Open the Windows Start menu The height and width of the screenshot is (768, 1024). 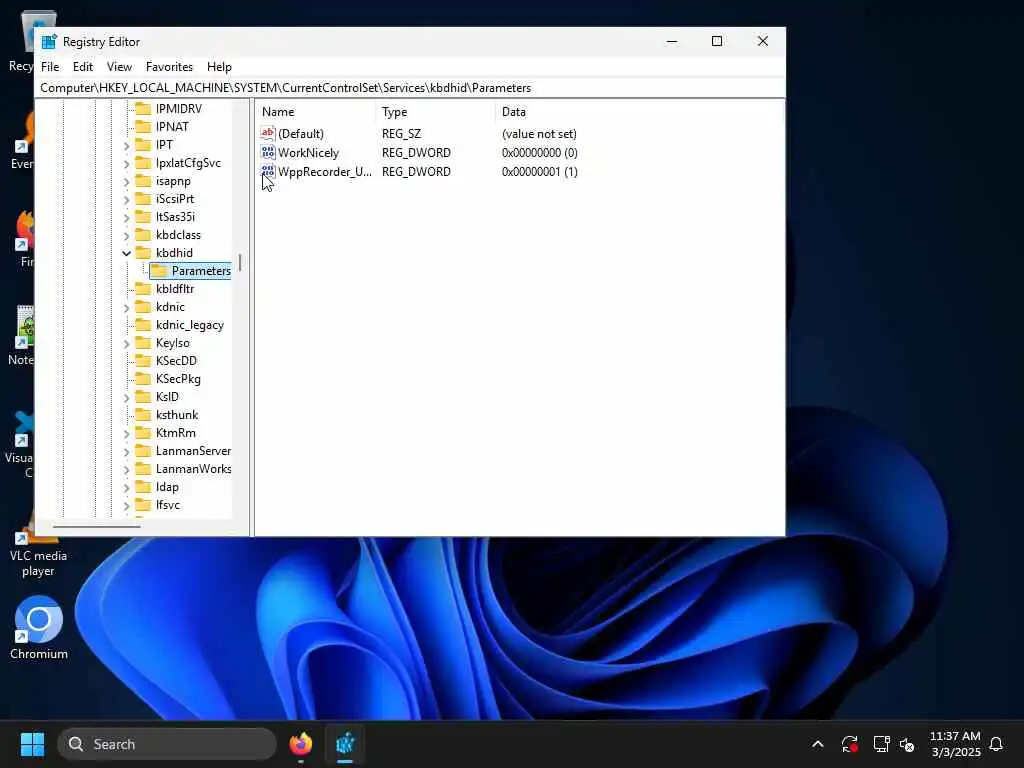pos(32,744)
